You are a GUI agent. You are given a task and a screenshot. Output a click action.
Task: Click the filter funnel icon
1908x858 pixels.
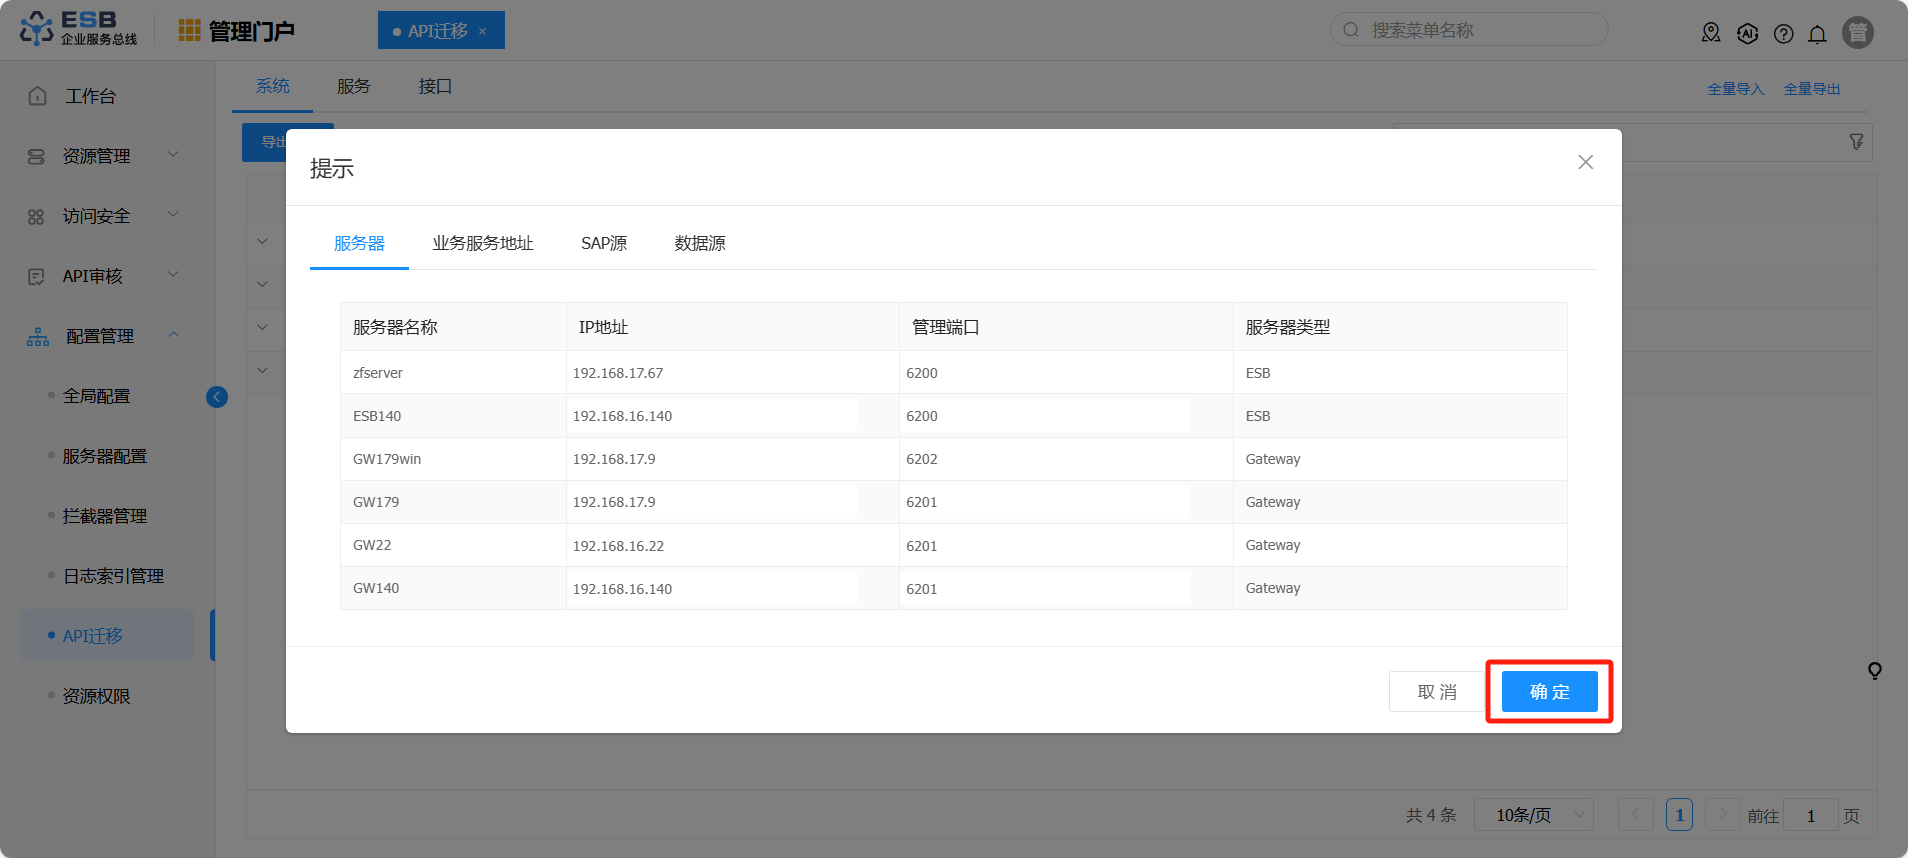[x=1856, y=142]
